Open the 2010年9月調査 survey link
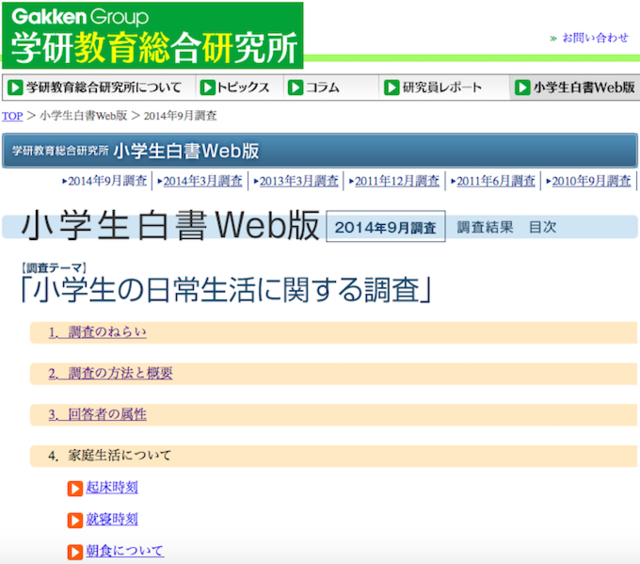This screenshot has height=564, width=640. click(x=589, y=181)
